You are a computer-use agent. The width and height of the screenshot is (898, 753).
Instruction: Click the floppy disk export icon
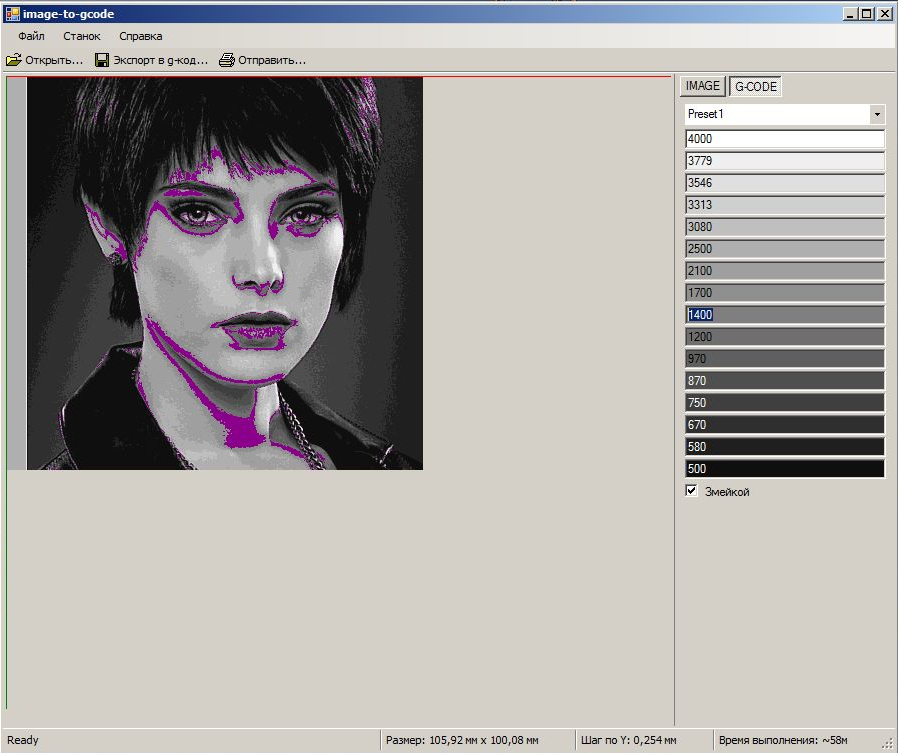pyautogui.click(x=102, y=60)
